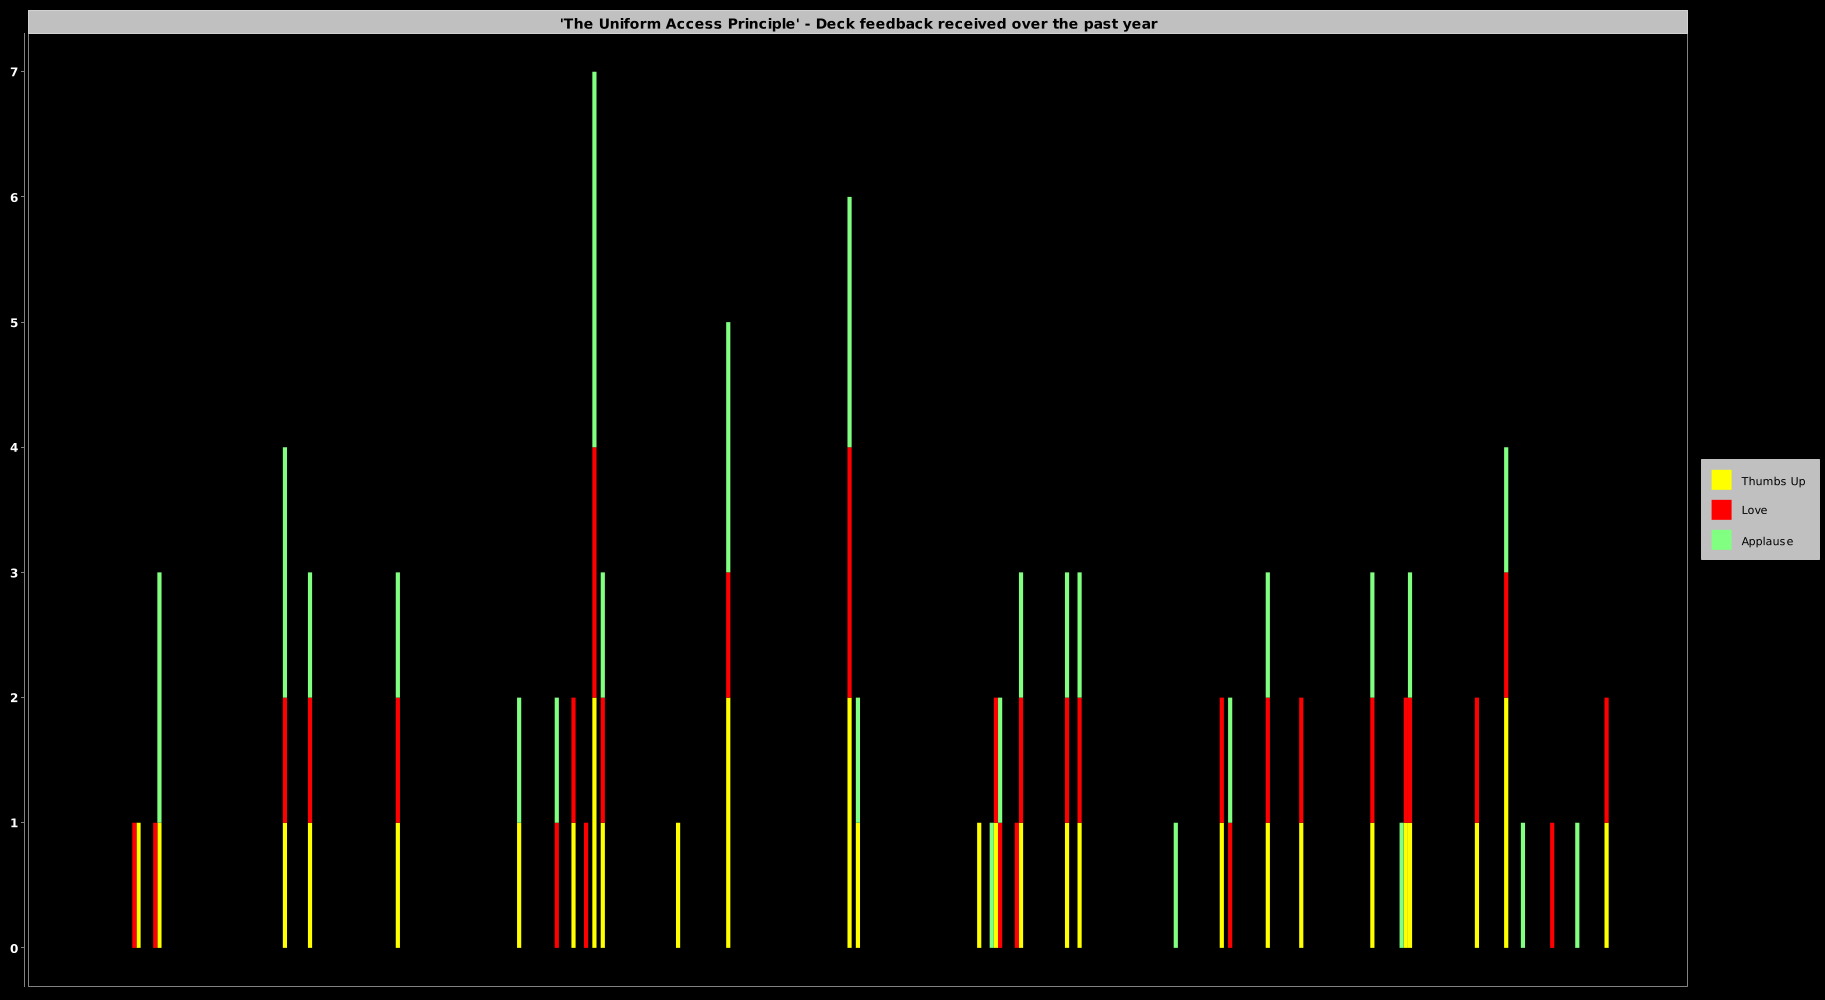The height and width of the screenshot is (1000, 1825).
Task: Click the bar peaking at 6
Action: [850, 572]
